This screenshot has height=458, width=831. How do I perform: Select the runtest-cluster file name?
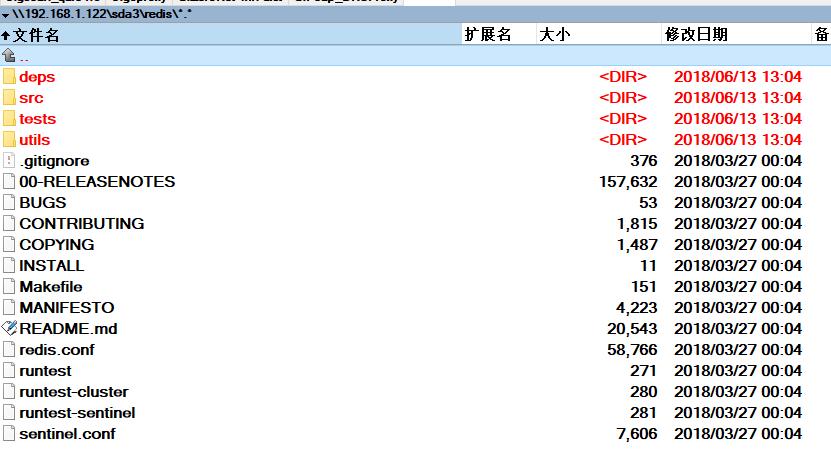click(74, 392)
